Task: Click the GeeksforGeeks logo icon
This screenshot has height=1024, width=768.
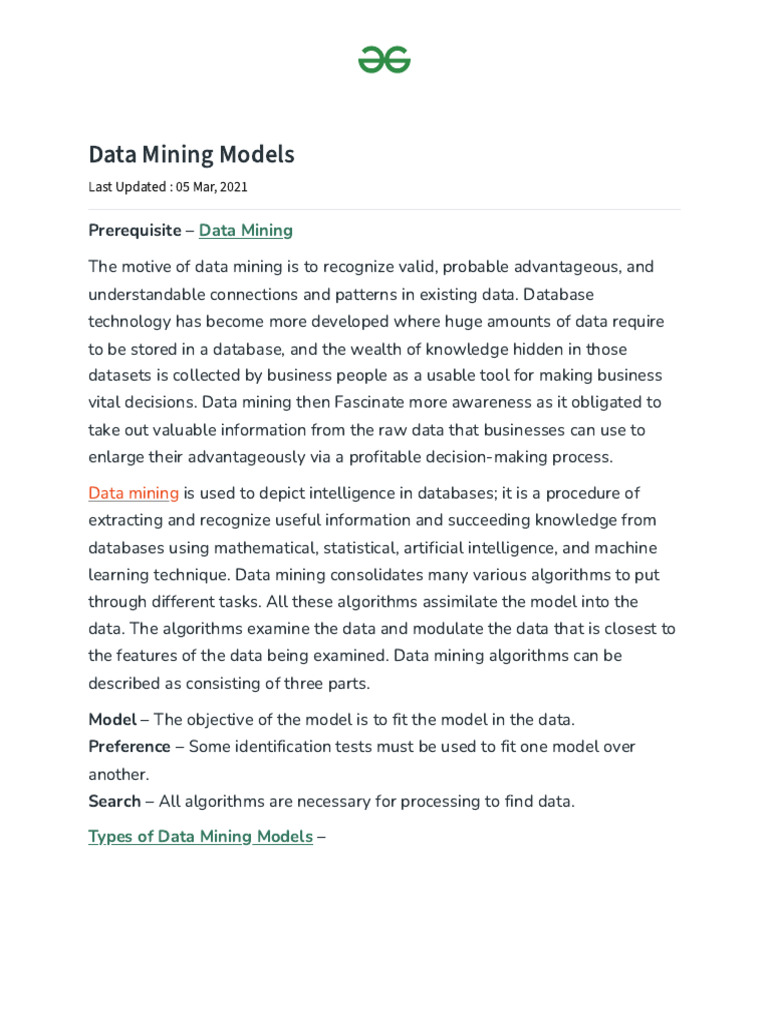Action: click(x=384, y=61)
